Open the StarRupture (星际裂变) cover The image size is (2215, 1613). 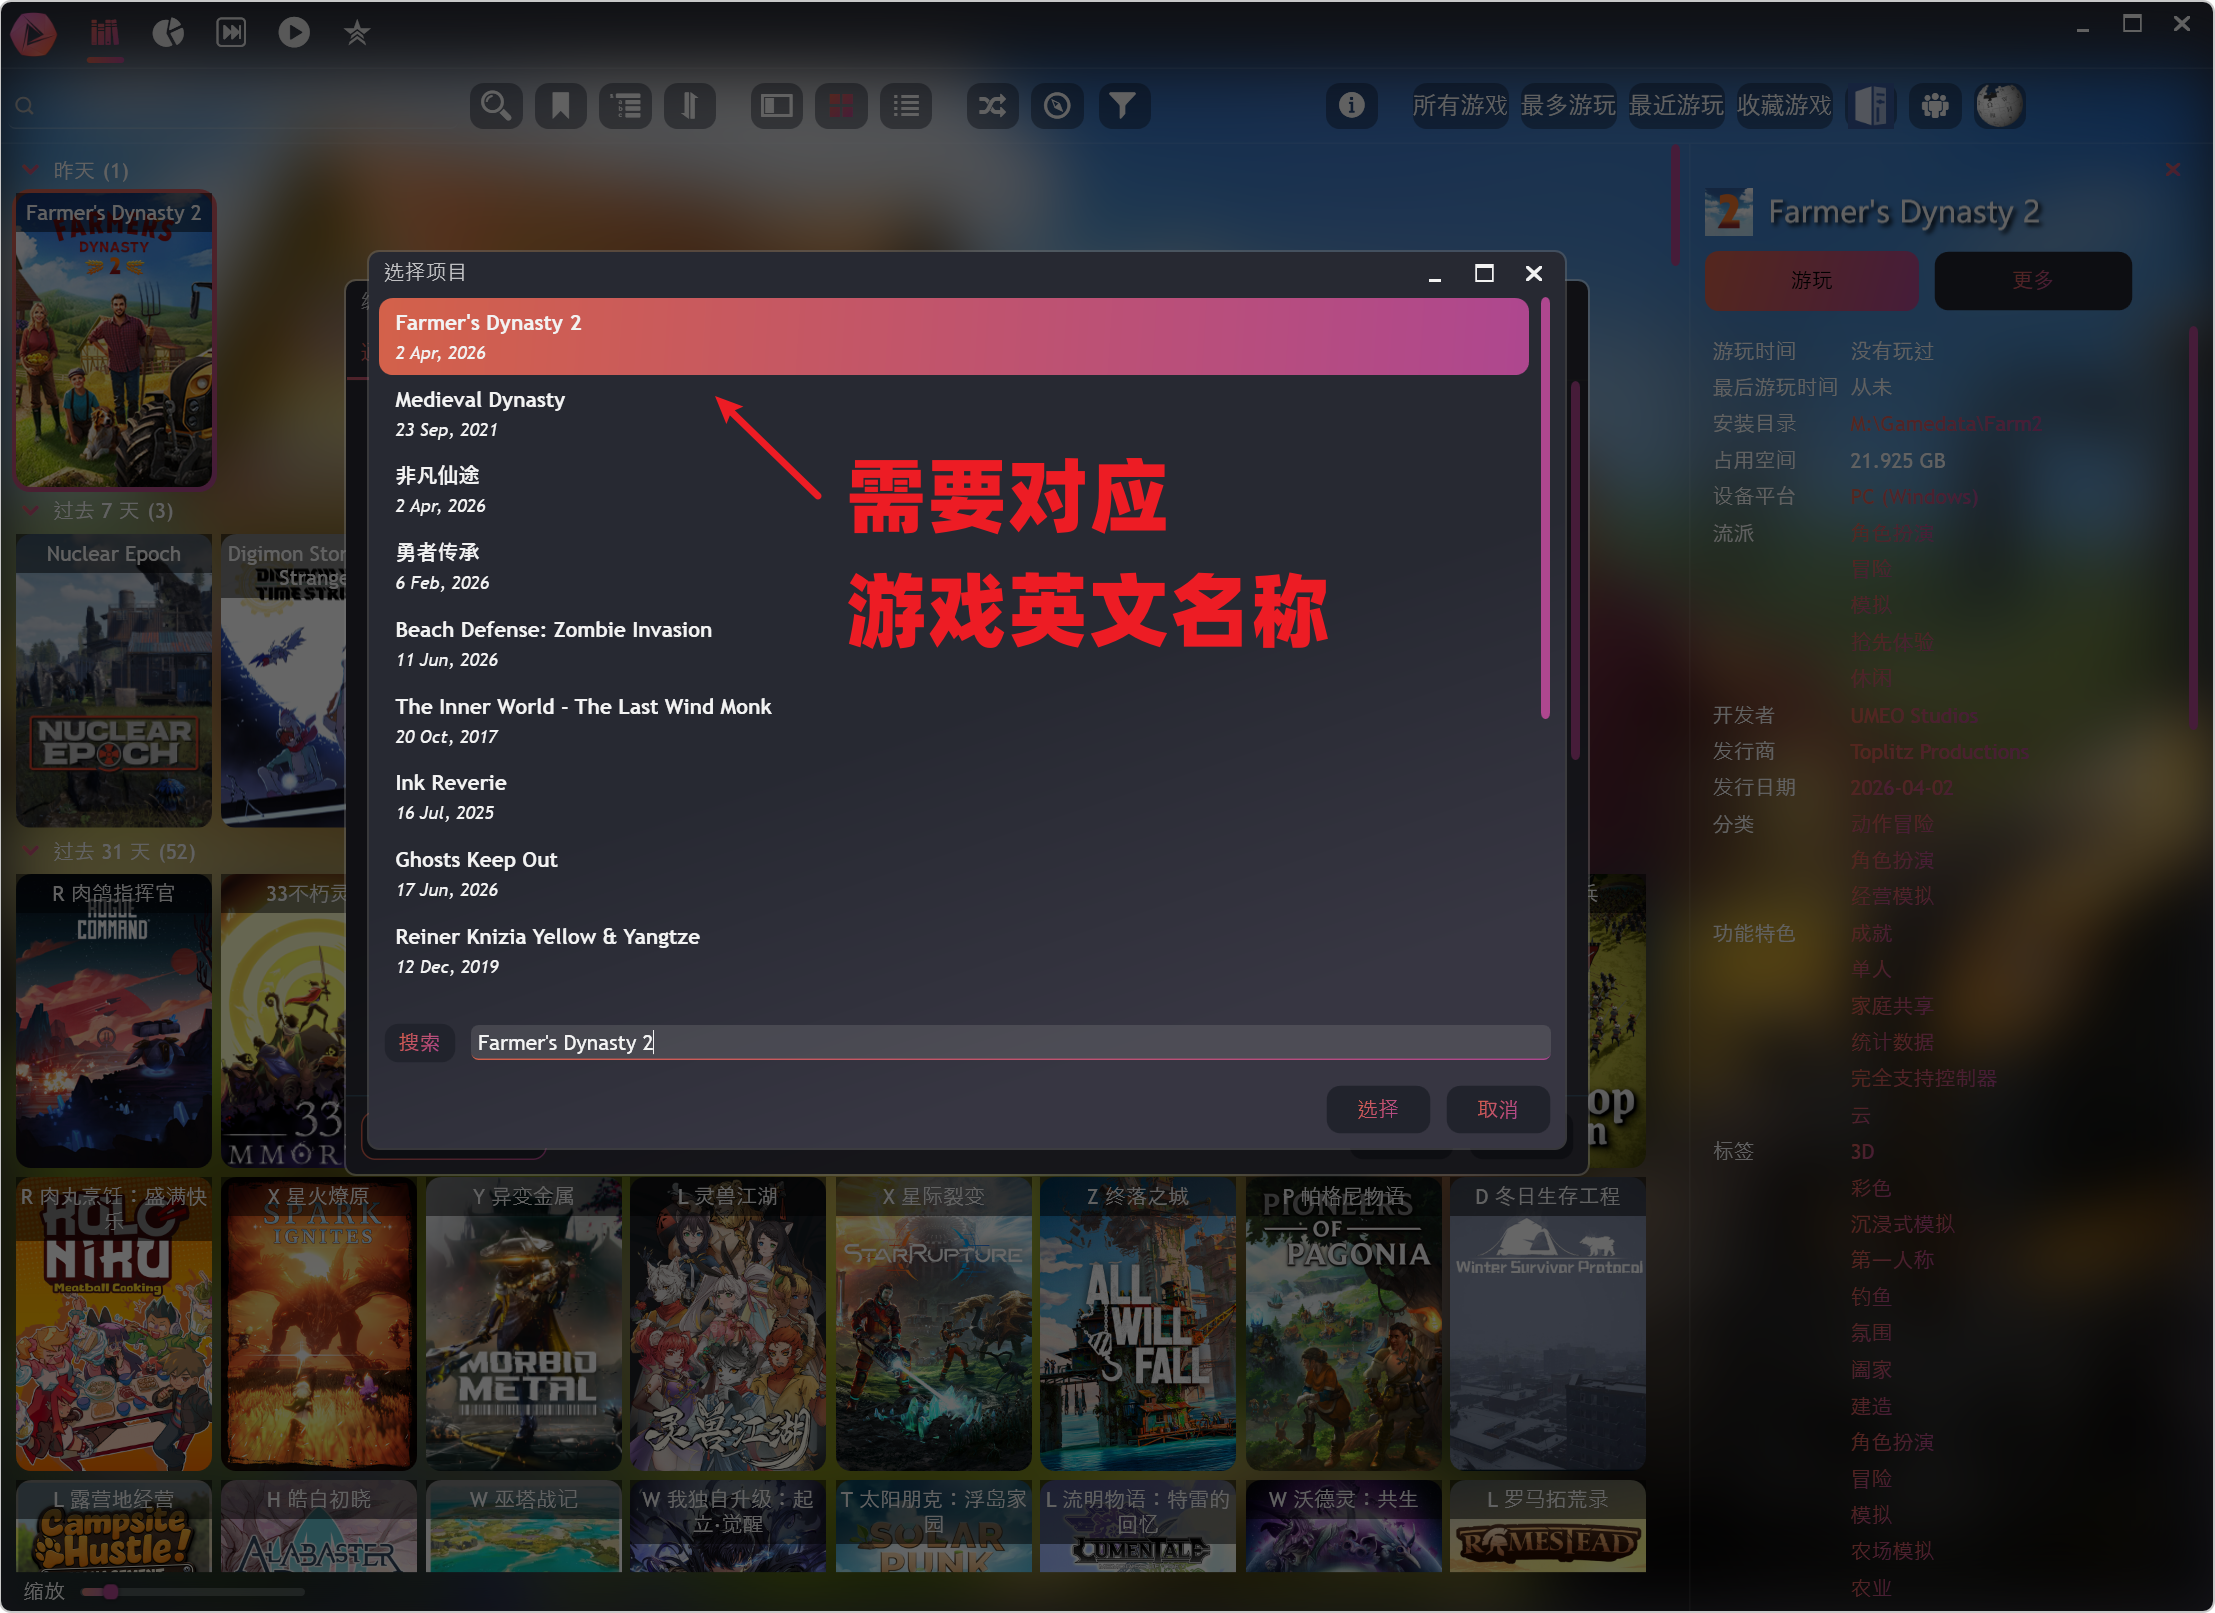coord(933,1323)
